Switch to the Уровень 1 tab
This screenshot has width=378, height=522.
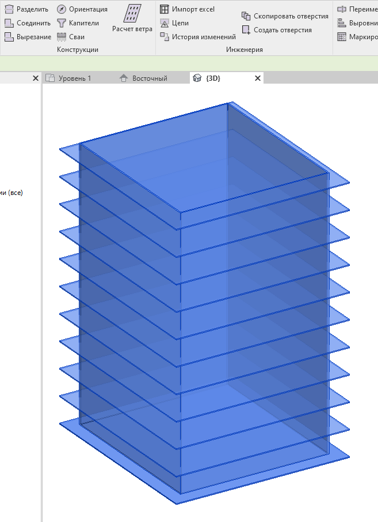[x=68, y=78]
